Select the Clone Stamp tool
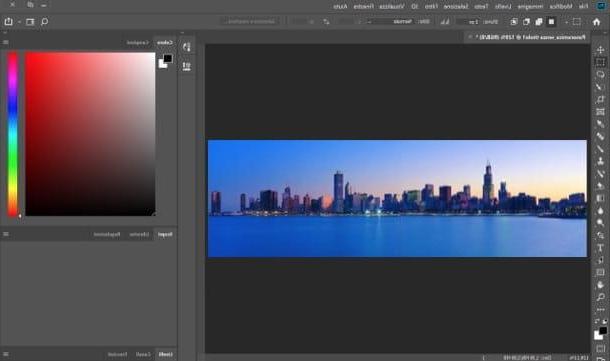The height and width of the screenshot is (361, 610). (600, 161)
